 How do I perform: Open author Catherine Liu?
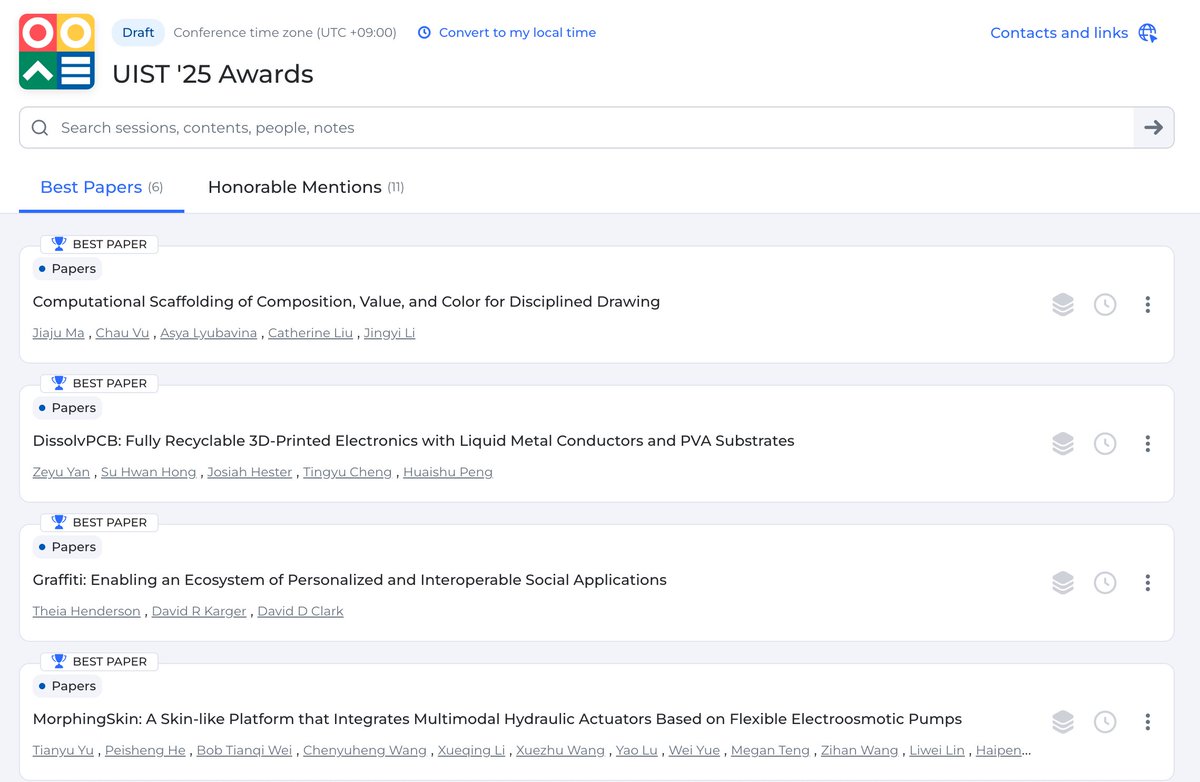point(311,333)
